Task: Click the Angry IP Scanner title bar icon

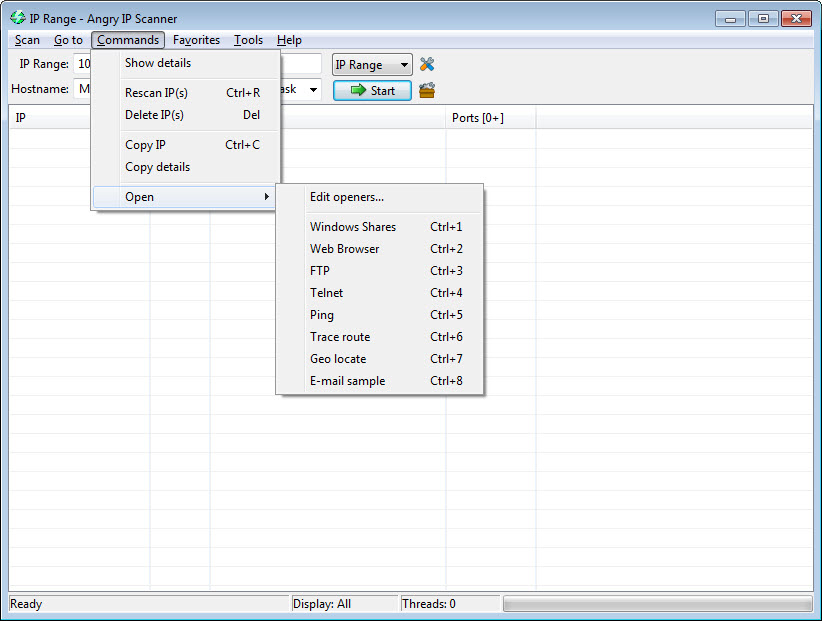Action: 17,18
